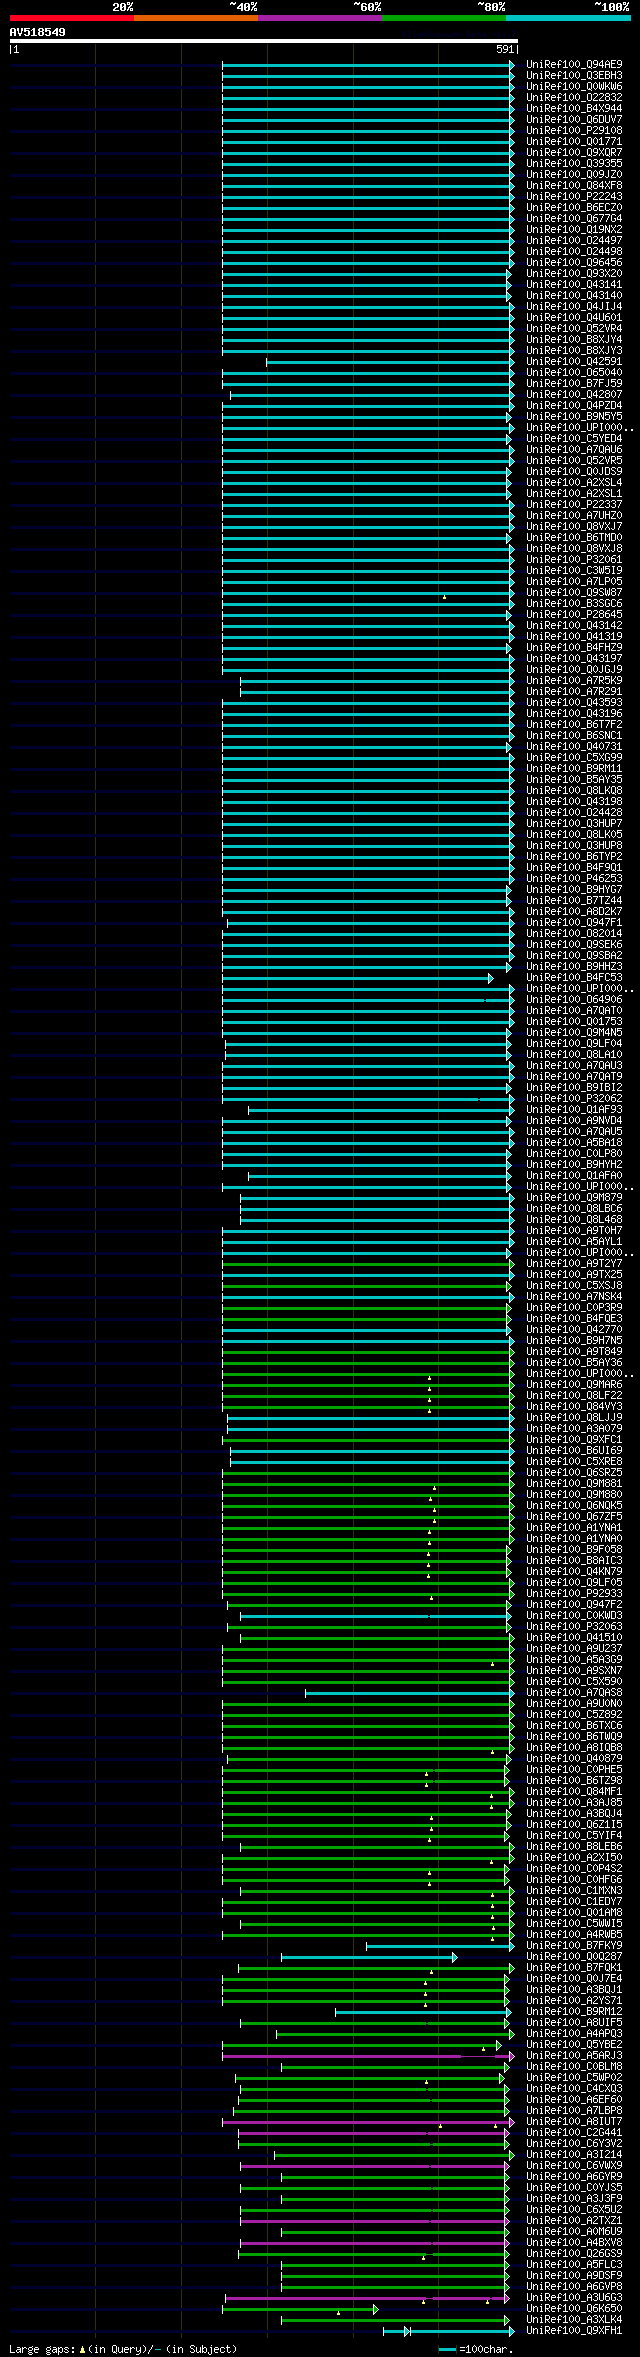Select hit label UniRef100_Q9XFH1
Viewport: 640px width, 2357px height.
click(x=574, y=2330)
